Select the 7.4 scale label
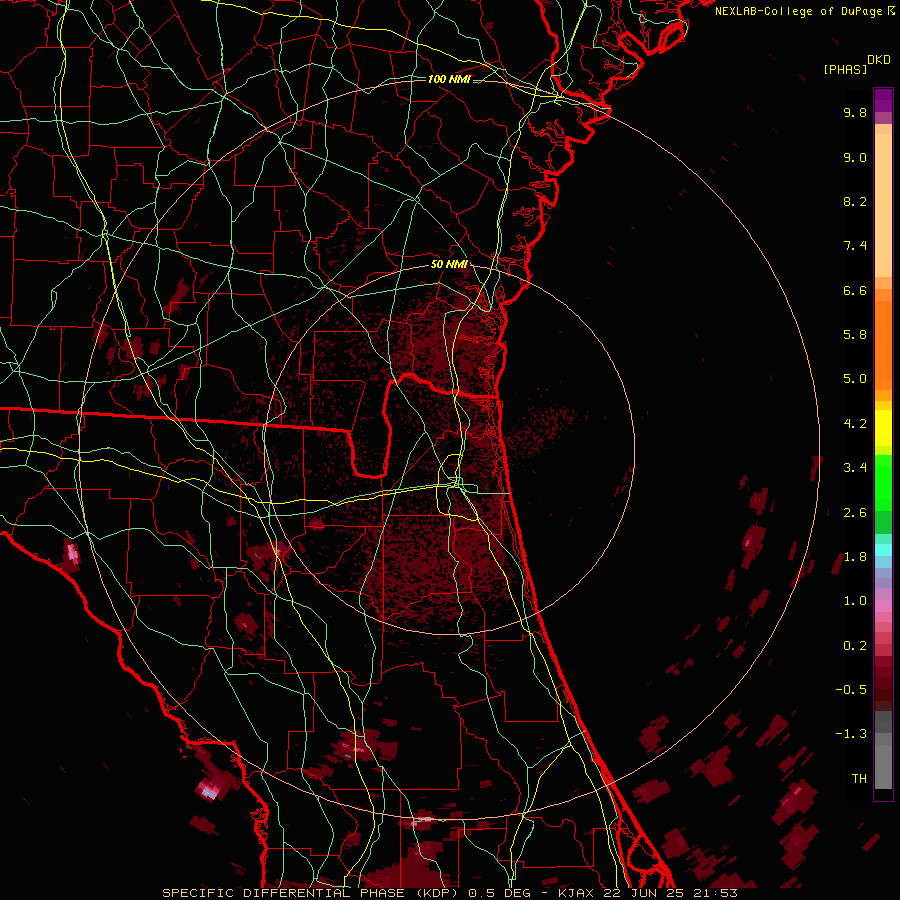The width and height of the screenshot is (900, 900). [855, 246]
